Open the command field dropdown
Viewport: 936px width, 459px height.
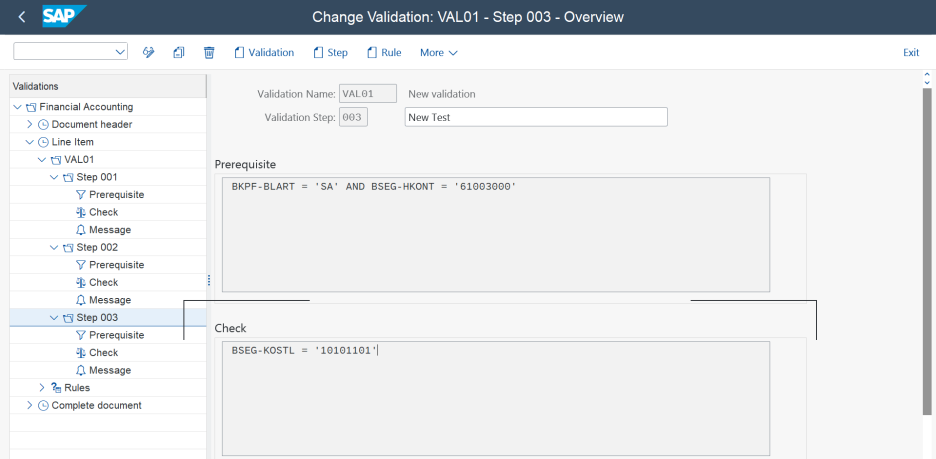[x=119, y=53]
